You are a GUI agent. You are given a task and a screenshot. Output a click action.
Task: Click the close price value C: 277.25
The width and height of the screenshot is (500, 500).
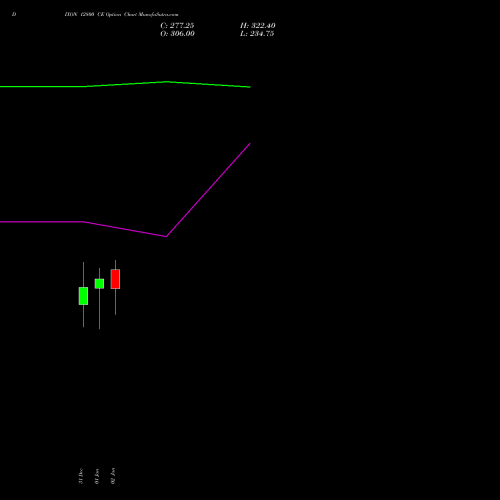pyautogui.click(x=177, y=26)
